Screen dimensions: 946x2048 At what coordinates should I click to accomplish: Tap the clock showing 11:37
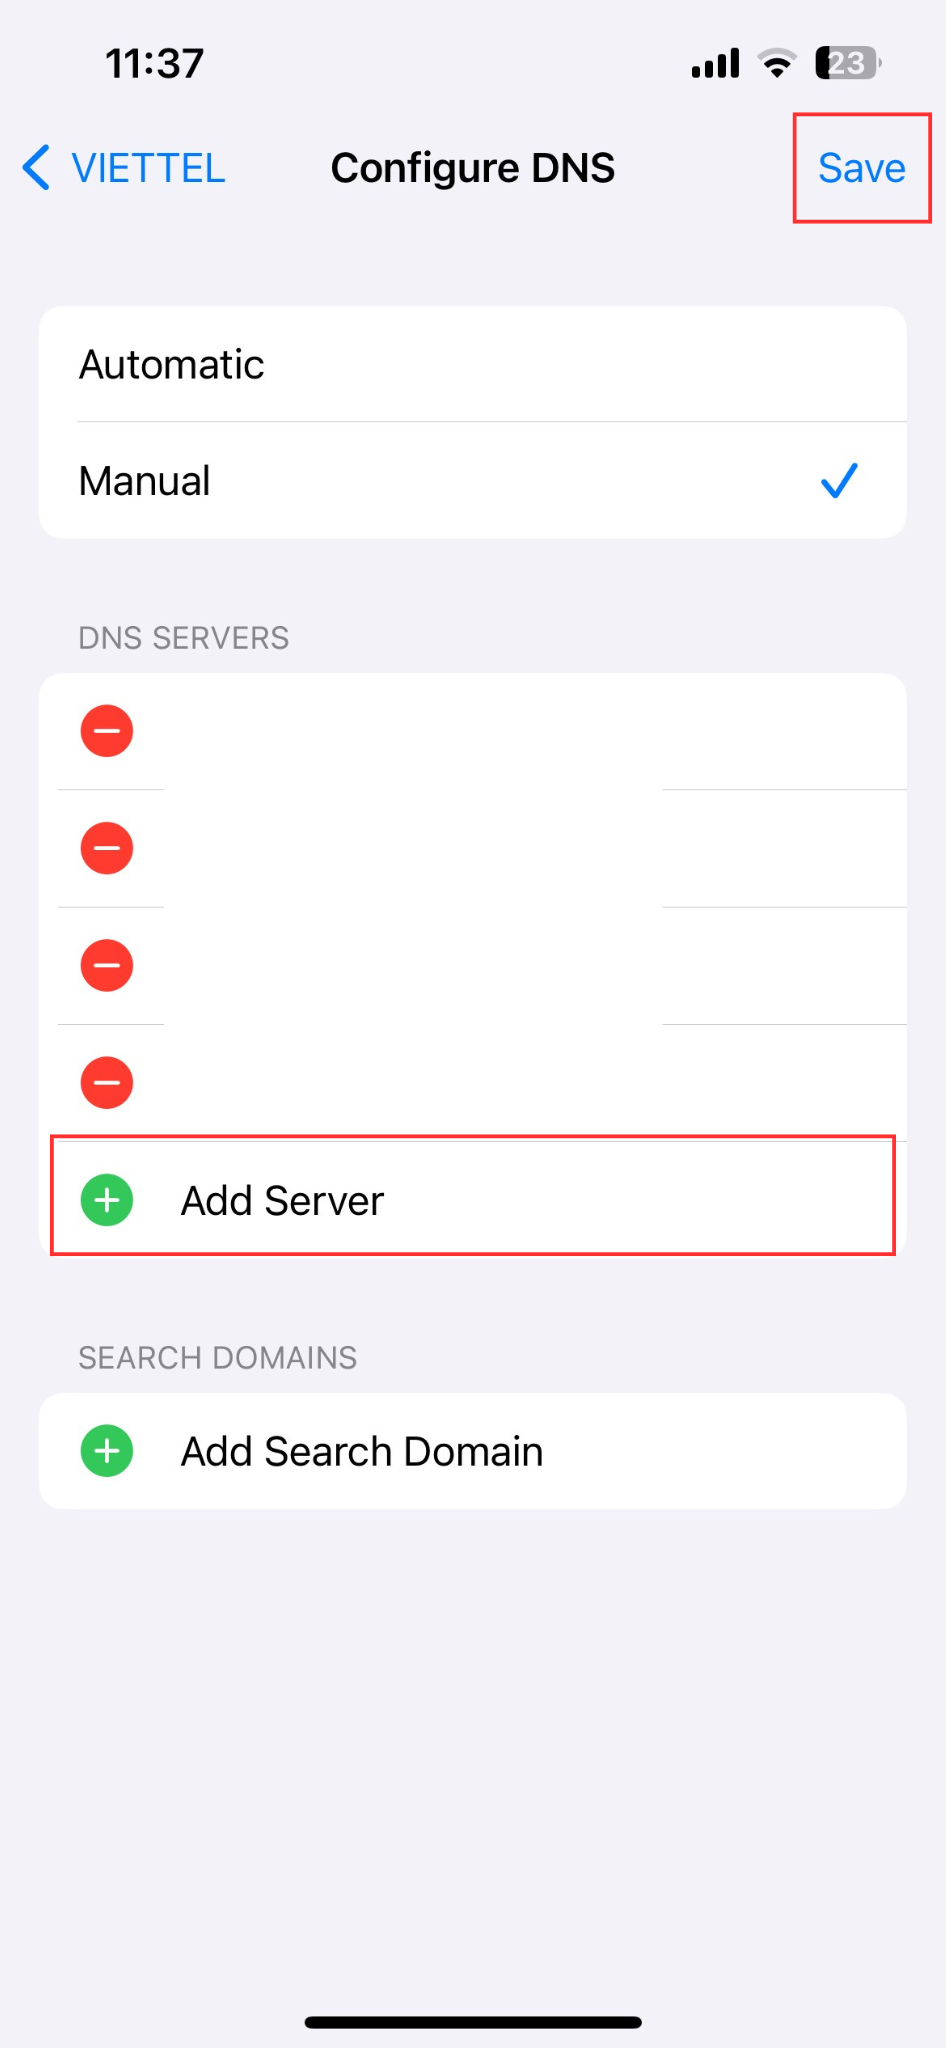[x=155, y=64]
